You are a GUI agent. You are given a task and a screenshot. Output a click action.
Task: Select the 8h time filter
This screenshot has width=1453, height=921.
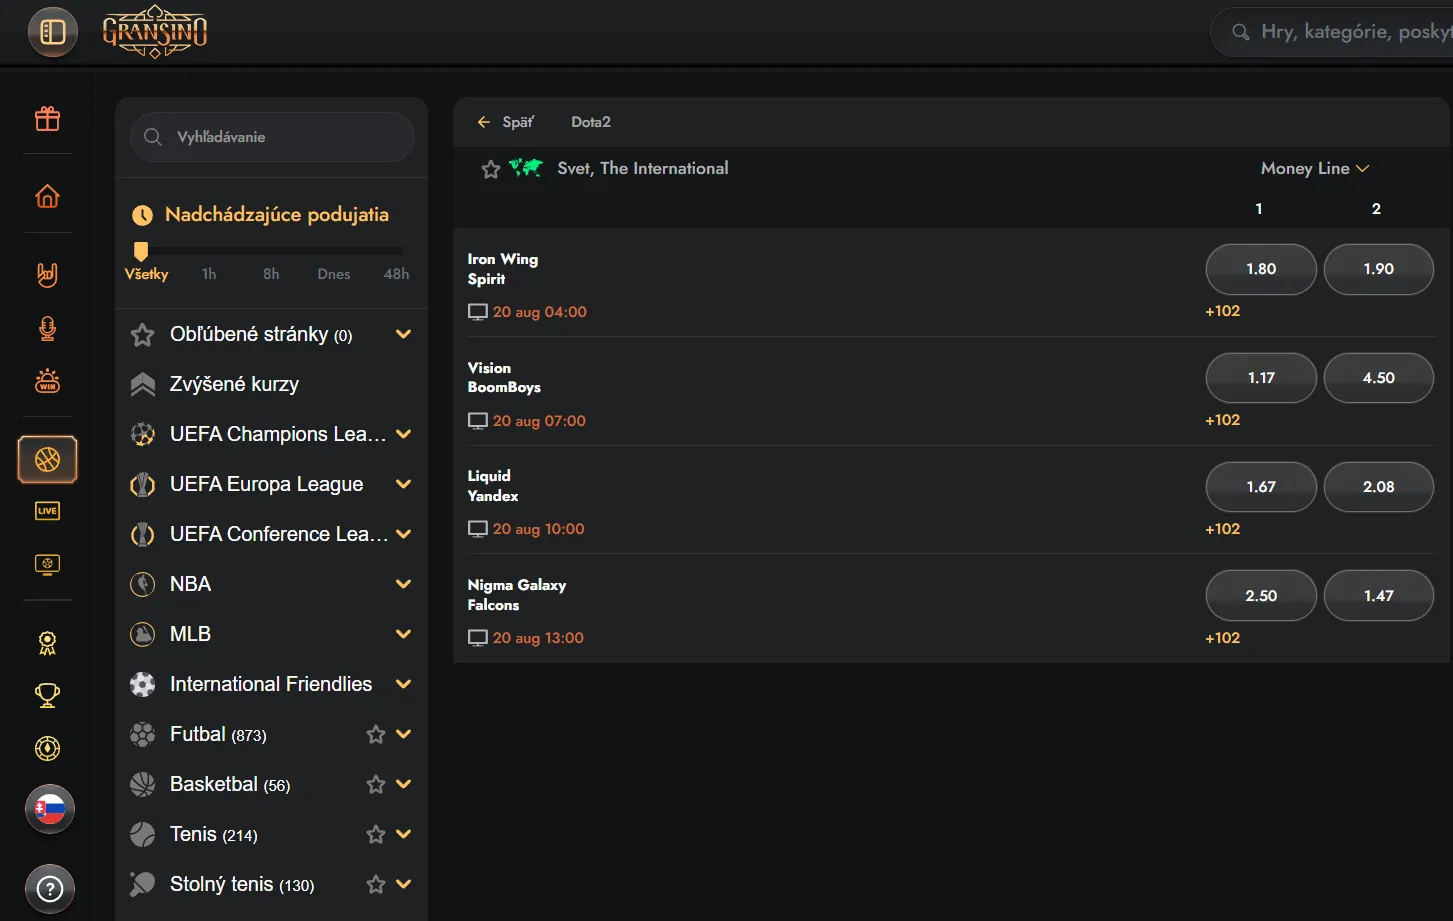pyautogui.click(x=271, y=274)
